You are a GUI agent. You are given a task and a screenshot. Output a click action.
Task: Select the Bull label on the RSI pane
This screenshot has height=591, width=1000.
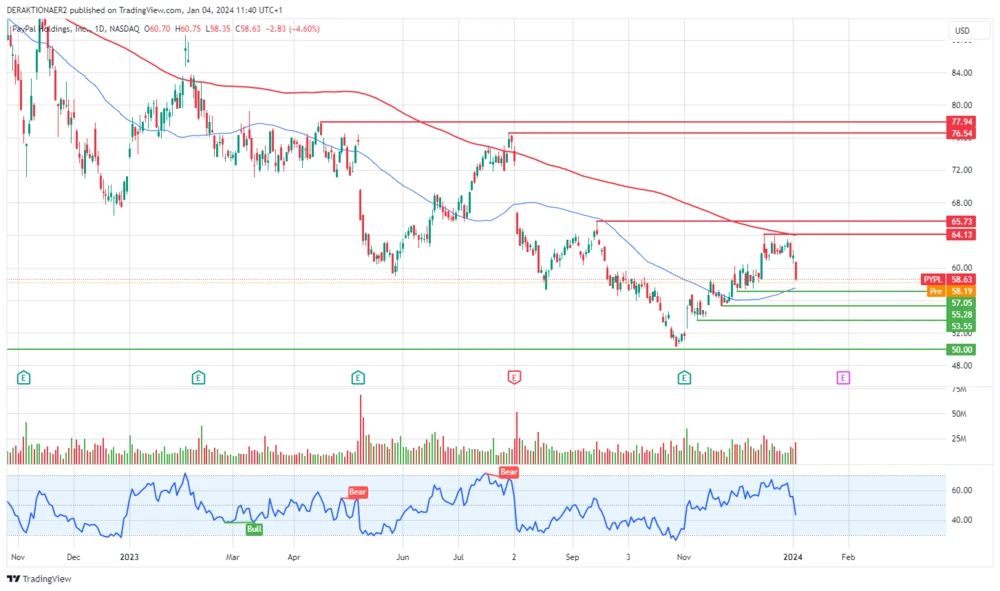coord(252,529)
